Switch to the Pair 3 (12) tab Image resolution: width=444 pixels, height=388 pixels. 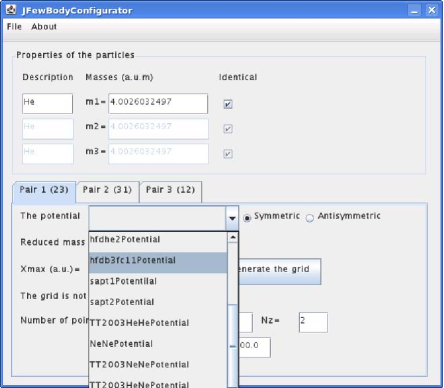[x=170, y=191]
